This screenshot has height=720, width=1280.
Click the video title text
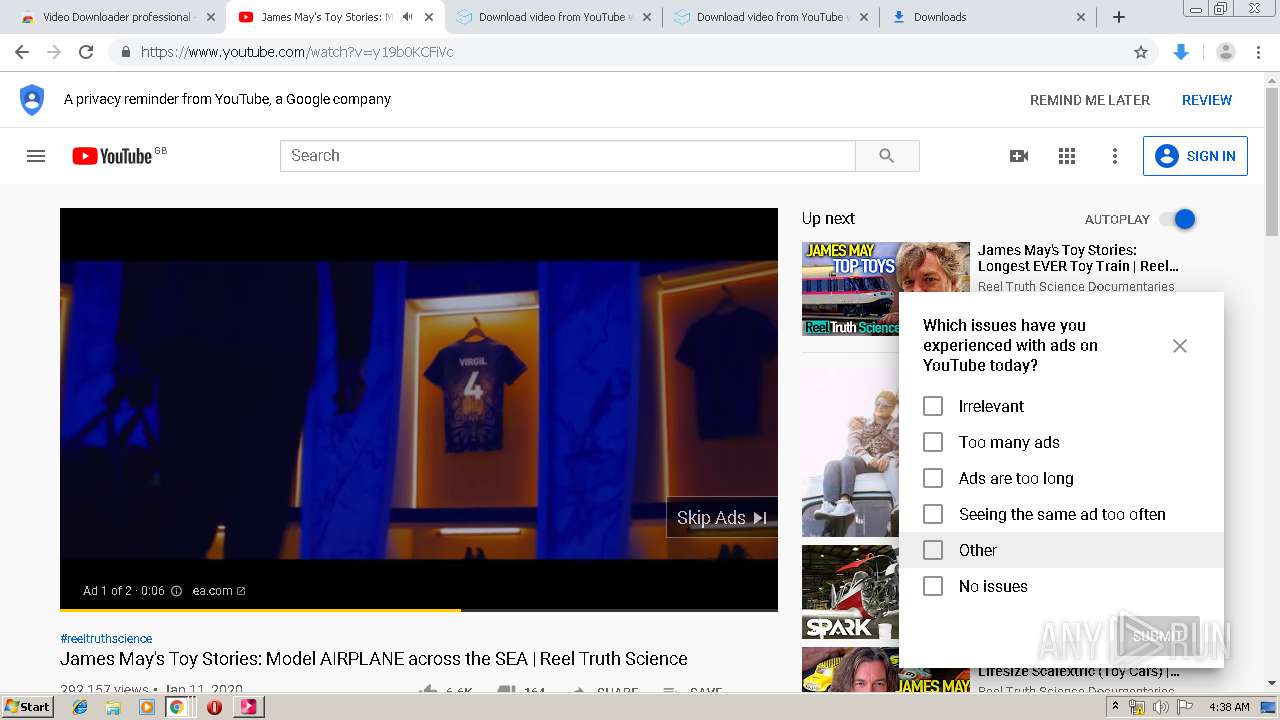pos(374,659)
